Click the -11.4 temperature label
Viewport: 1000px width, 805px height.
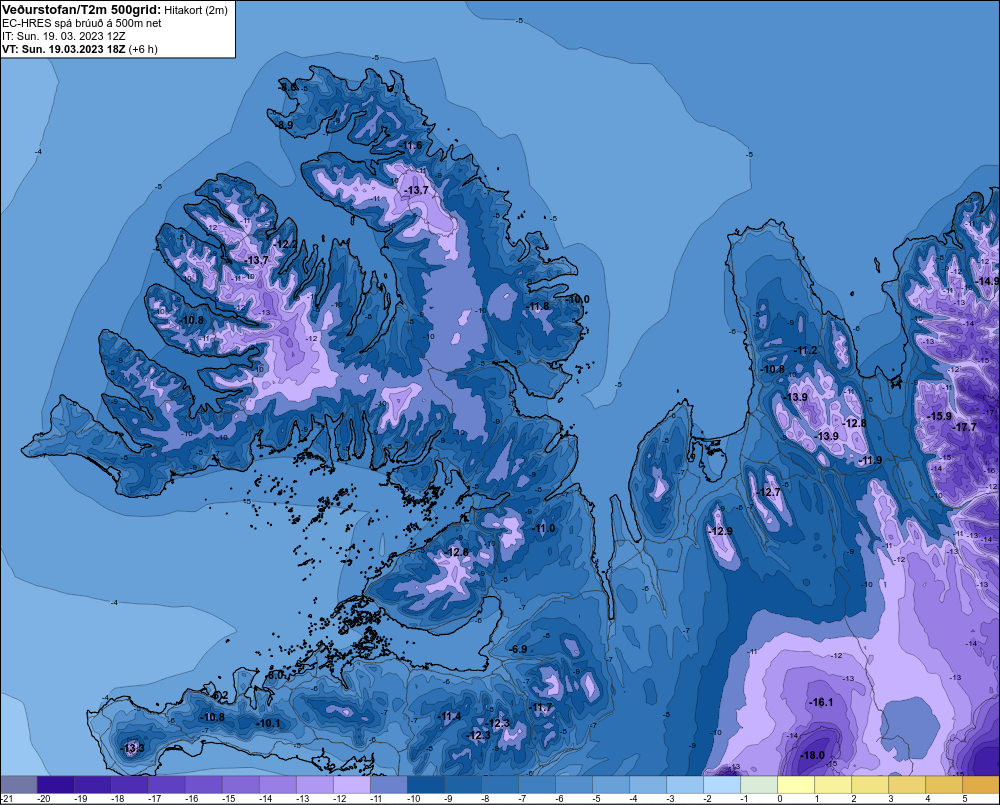pyautogui.click(x=450, y=716)
